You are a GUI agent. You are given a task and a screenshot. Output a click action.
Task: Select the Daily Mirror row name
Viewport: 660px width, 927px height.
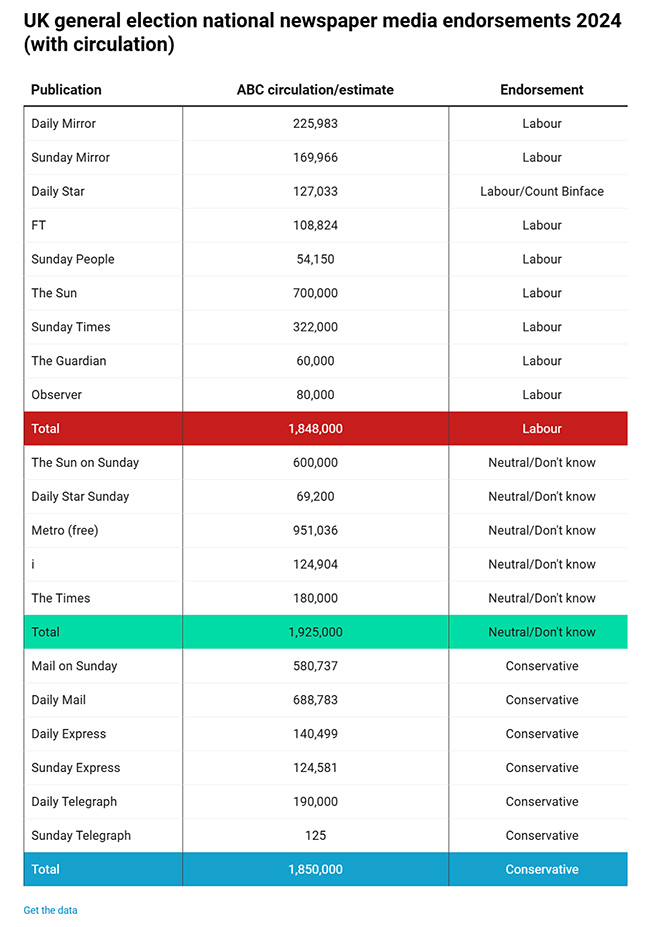(64, 124)
